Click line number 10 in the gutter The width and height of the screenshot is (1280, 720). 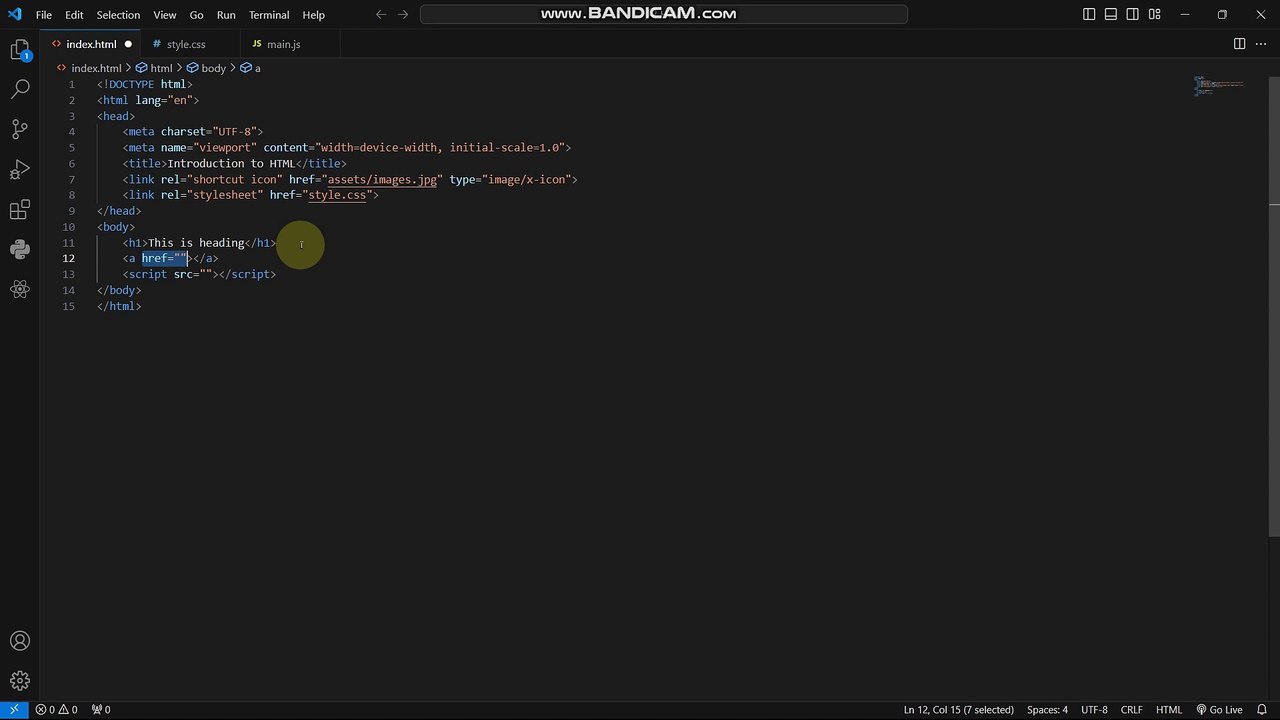coord(68,227)
